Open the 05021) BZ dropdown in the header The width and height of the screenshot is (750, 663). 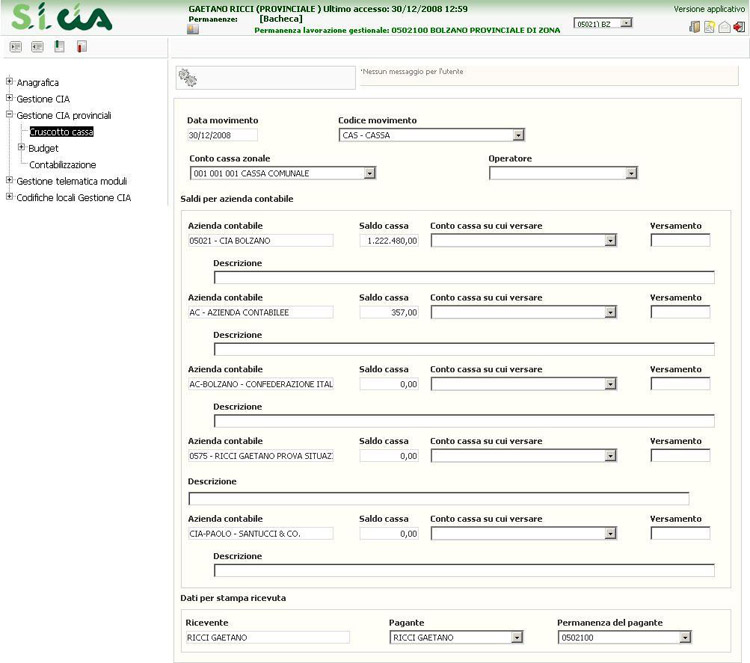coord(603,23)
